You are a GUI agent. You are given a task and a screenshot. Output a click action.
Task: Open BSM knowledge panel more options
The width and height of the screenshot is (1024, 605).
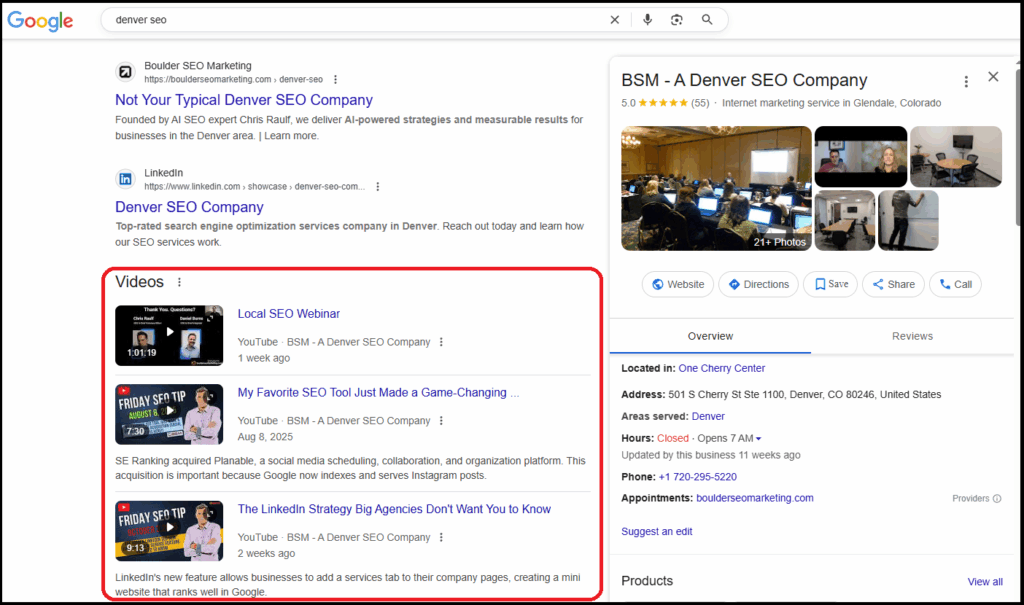(966, 82)
